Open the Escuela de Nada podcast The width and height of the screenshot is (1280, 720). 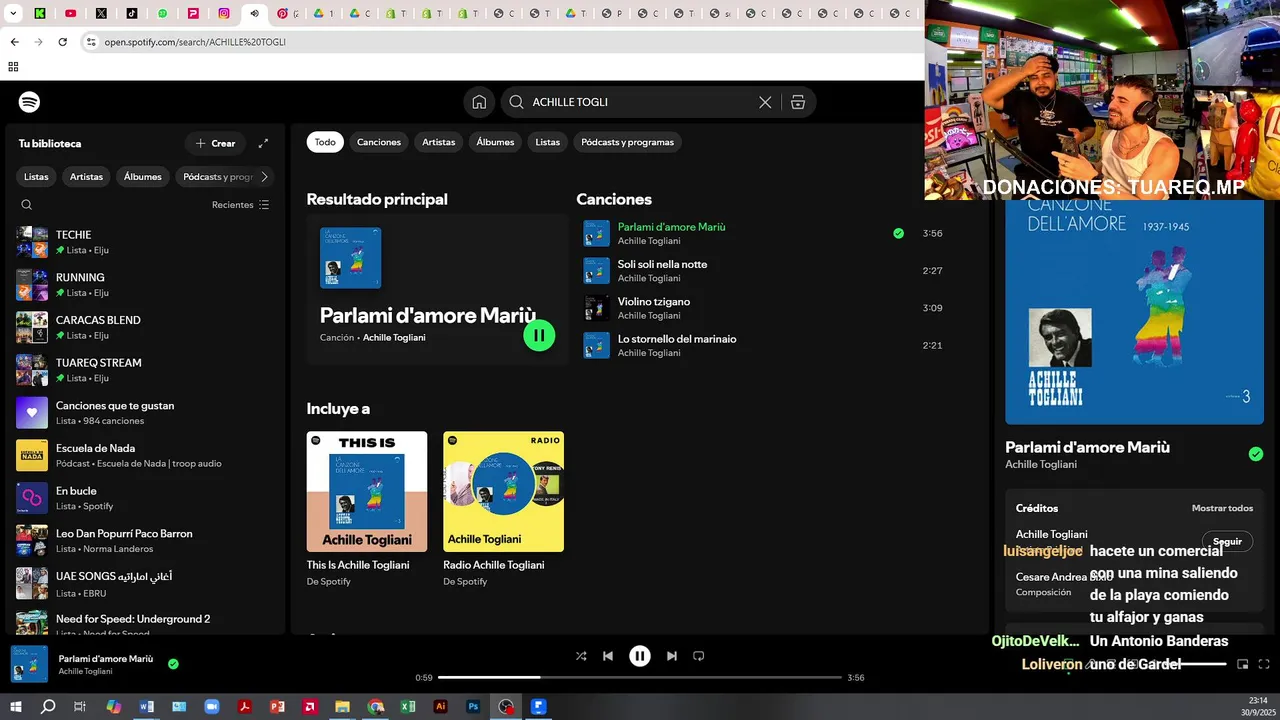145,455
